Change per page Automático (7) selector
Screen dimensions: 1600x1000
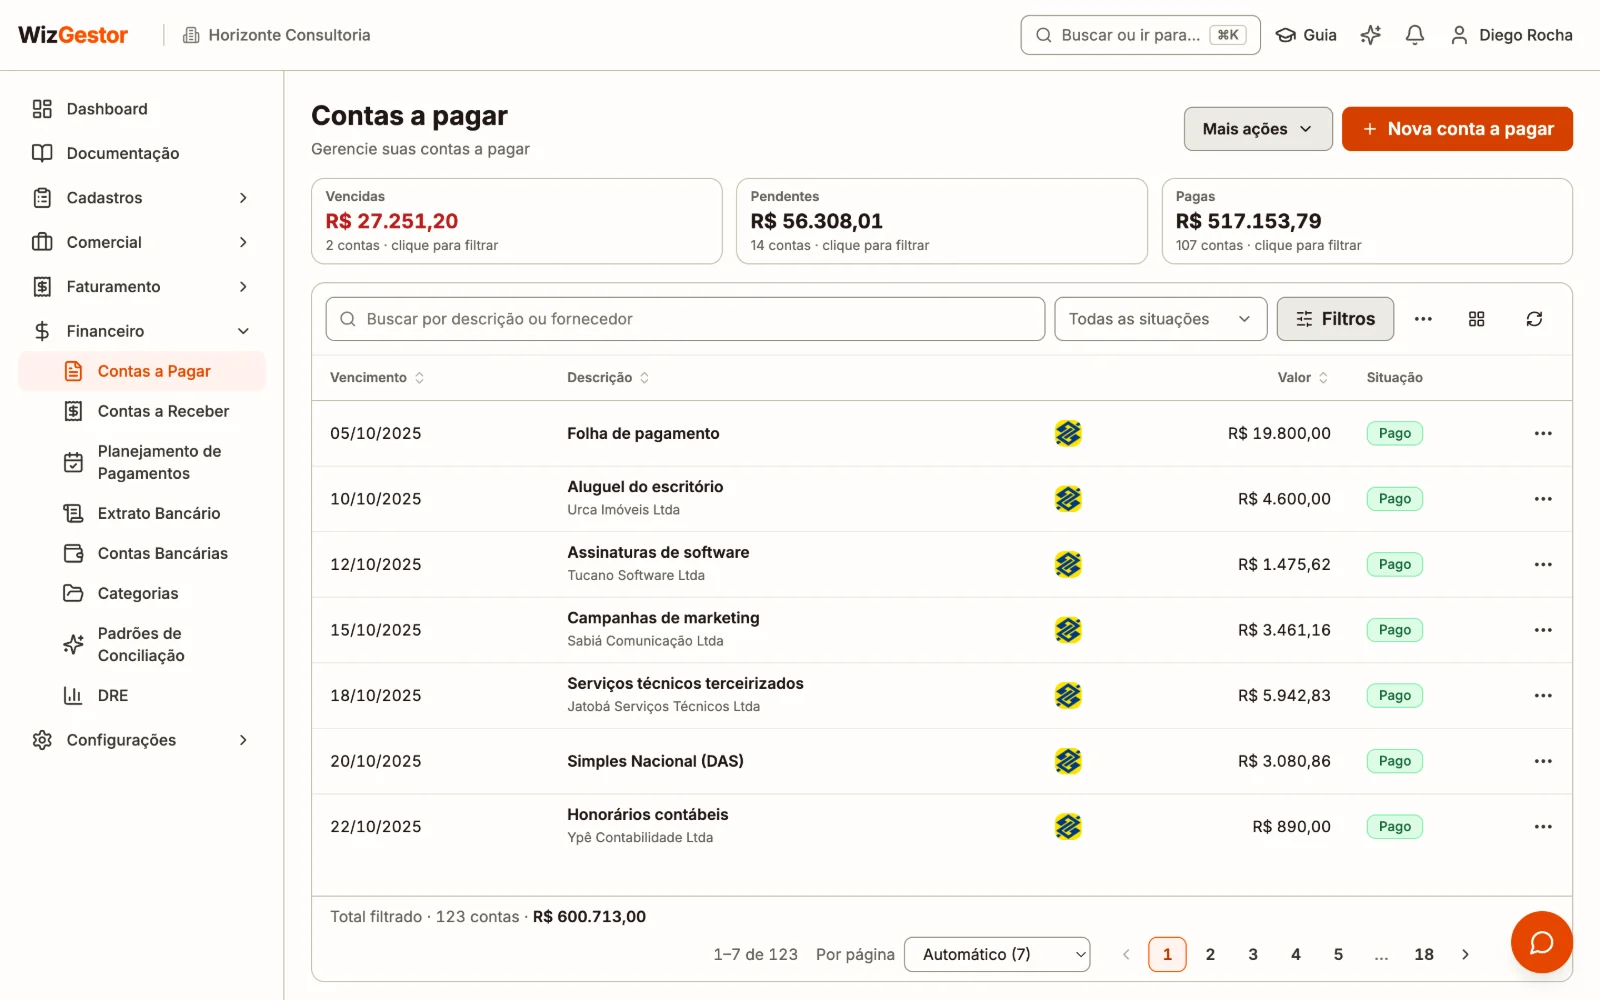[x=997, y=954]
